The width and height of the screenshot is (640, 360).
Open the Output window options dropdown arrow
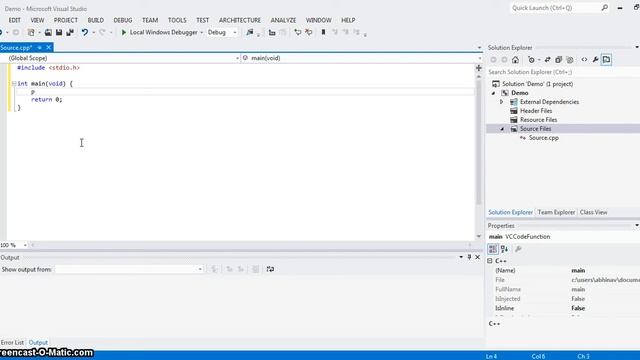click(461, 257)
